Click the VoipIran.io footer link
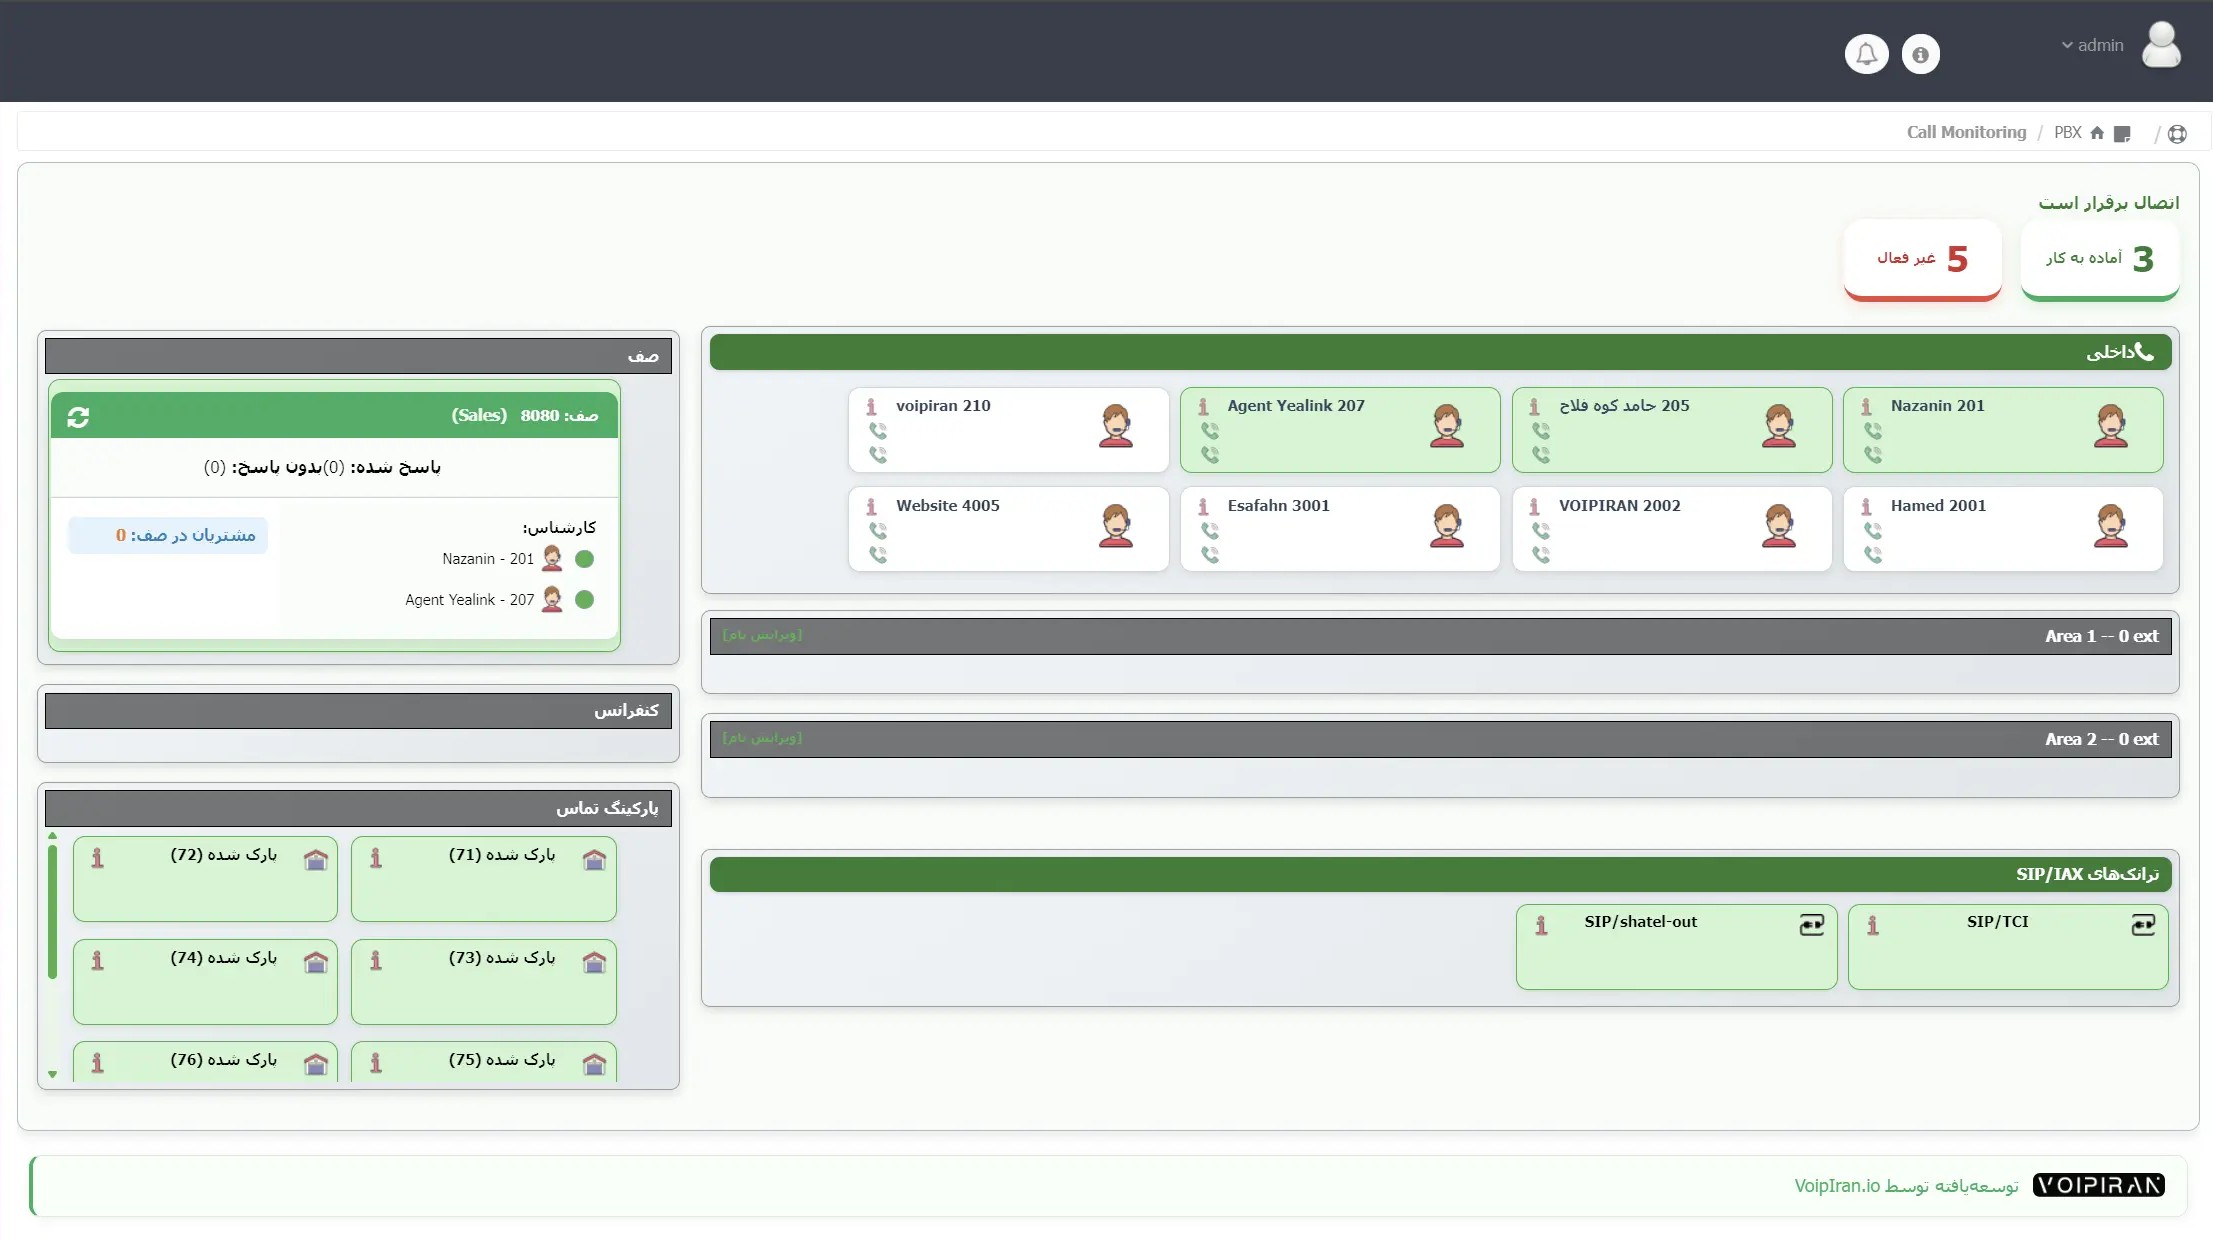The width and height of the screenshot is (2213, 1240). click(x=1837, y=1186)
